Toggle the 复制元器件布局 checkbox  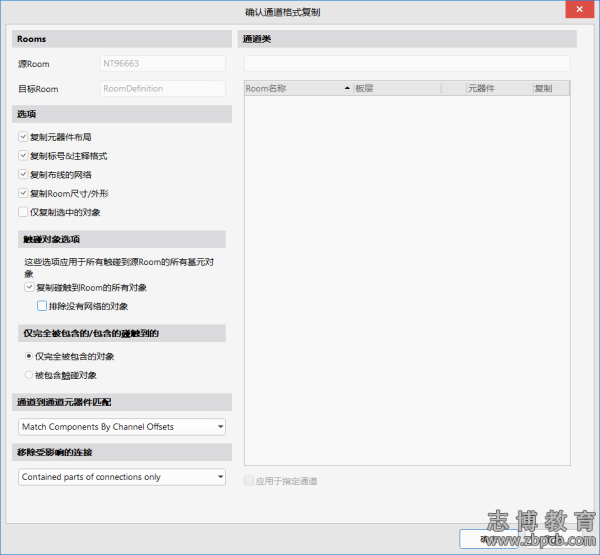point(23,137)
